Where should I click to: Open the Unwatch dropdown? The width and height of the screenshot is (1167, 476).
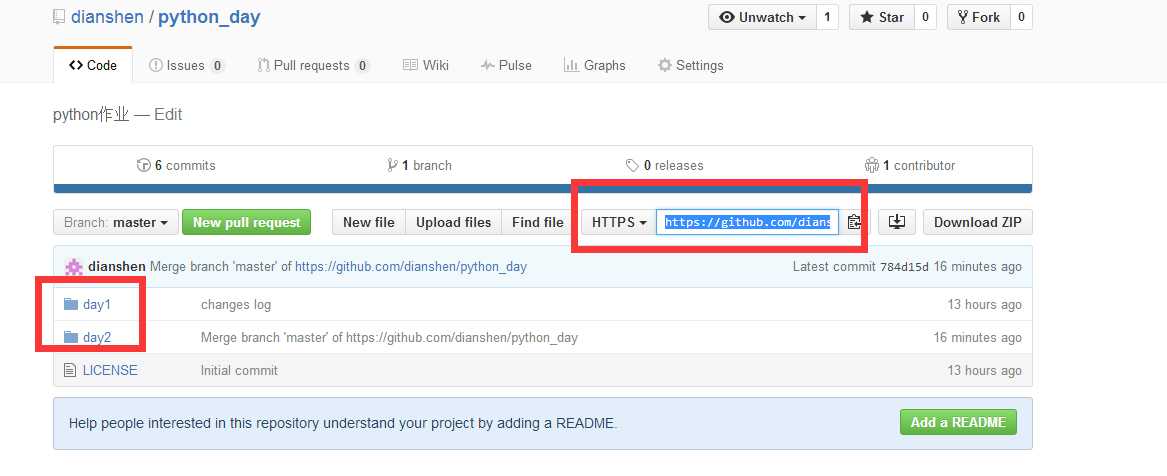click(762, 17)
